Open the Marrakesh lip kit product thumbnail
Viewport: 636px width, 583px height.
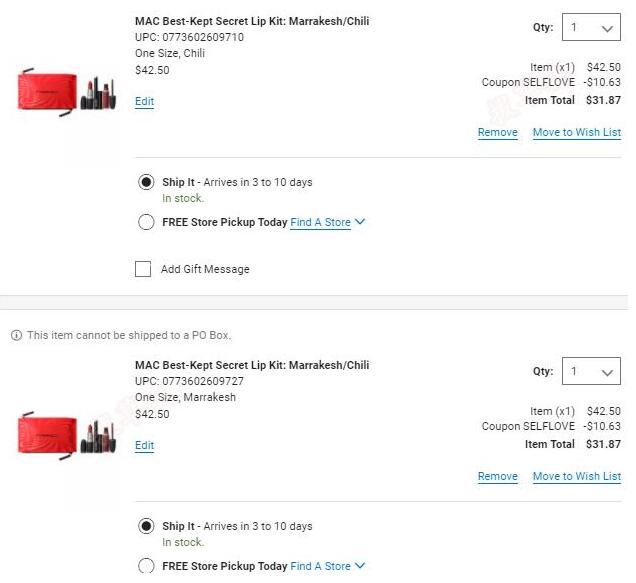tap(67, 437)
